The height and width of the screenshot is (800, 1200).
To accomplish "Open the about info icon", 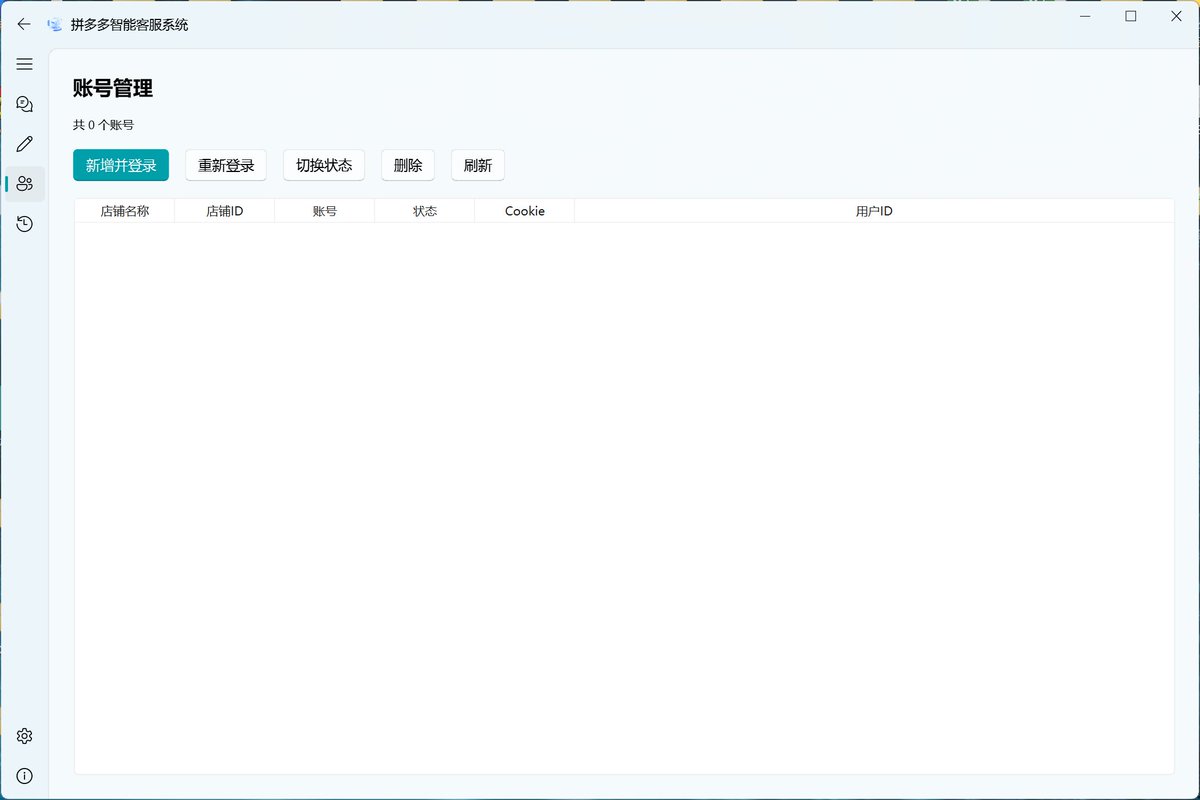I will coord(25,776).
